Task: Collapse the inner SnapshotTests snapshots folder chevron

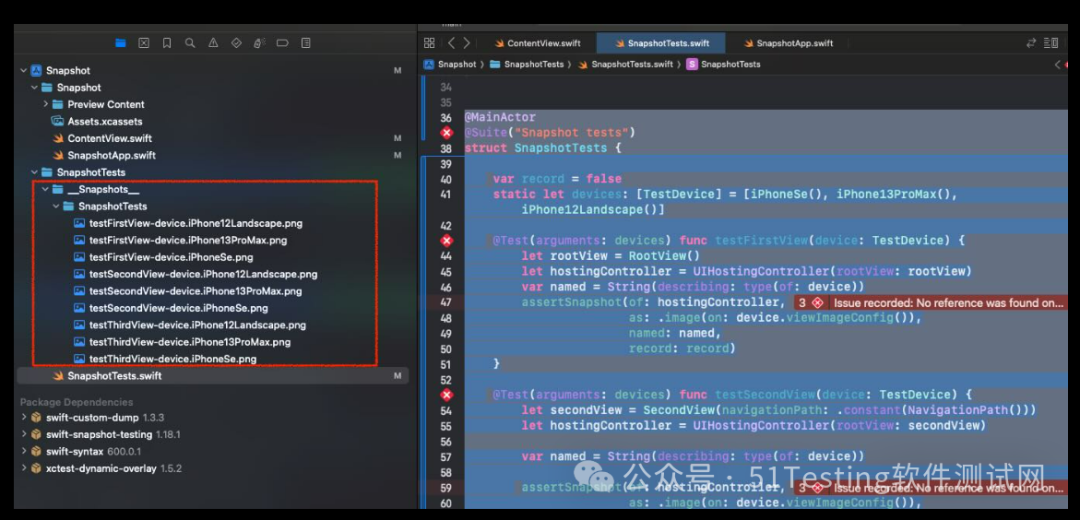Action: (x=56, y=206)
